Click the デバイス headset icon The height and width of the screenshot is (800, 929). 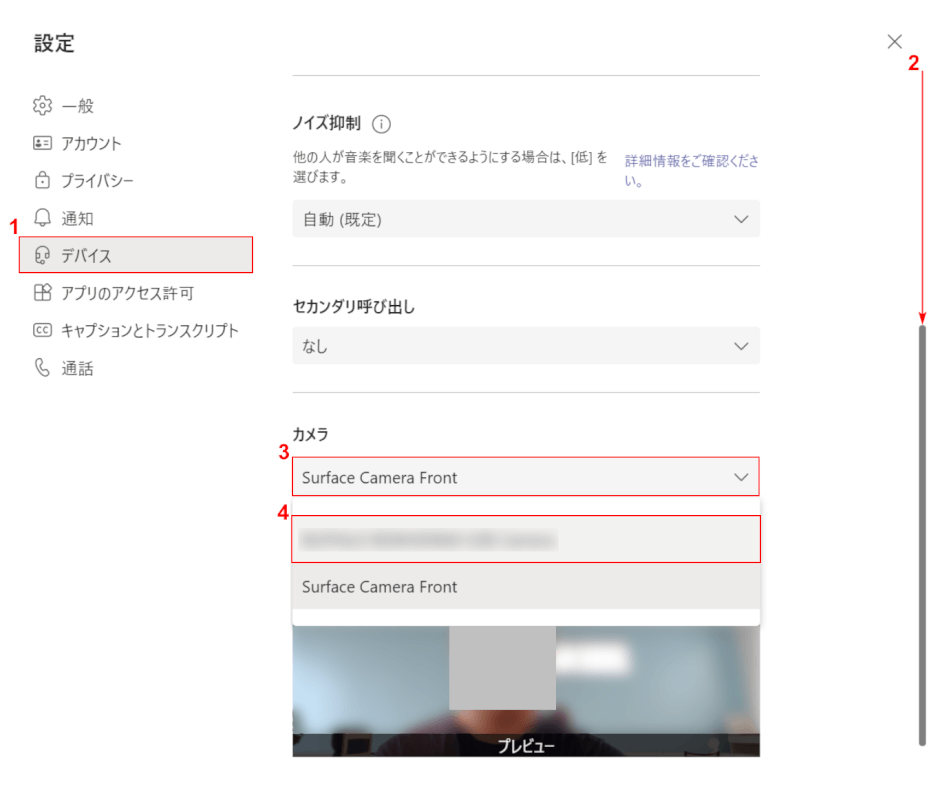click(x=42, y=255)
